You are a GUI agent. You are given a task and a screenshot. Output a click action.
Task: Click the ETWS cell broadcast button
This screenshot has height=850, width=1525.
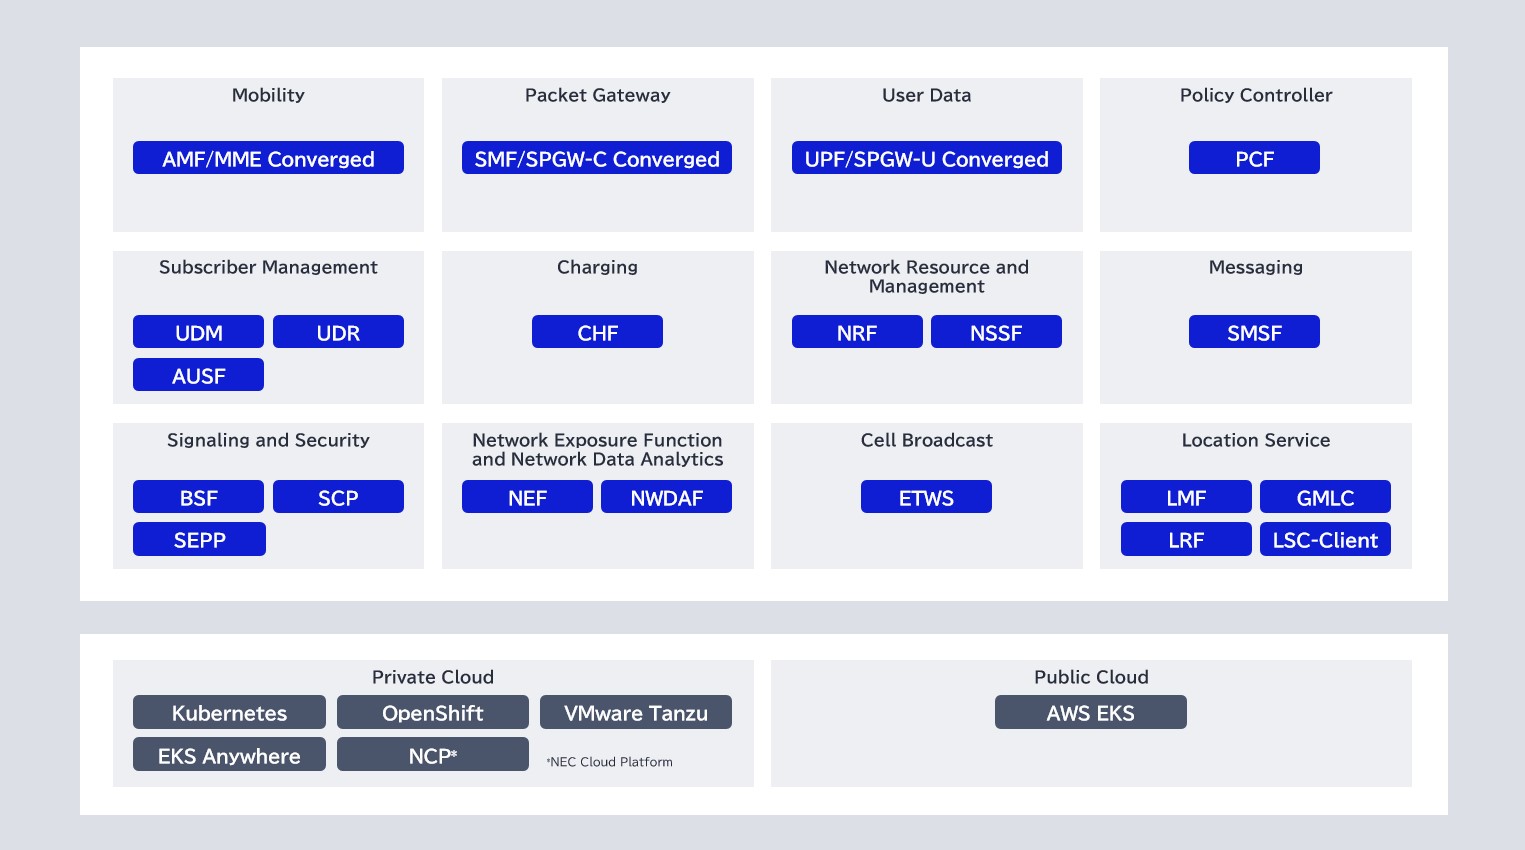tap(926, 497)
